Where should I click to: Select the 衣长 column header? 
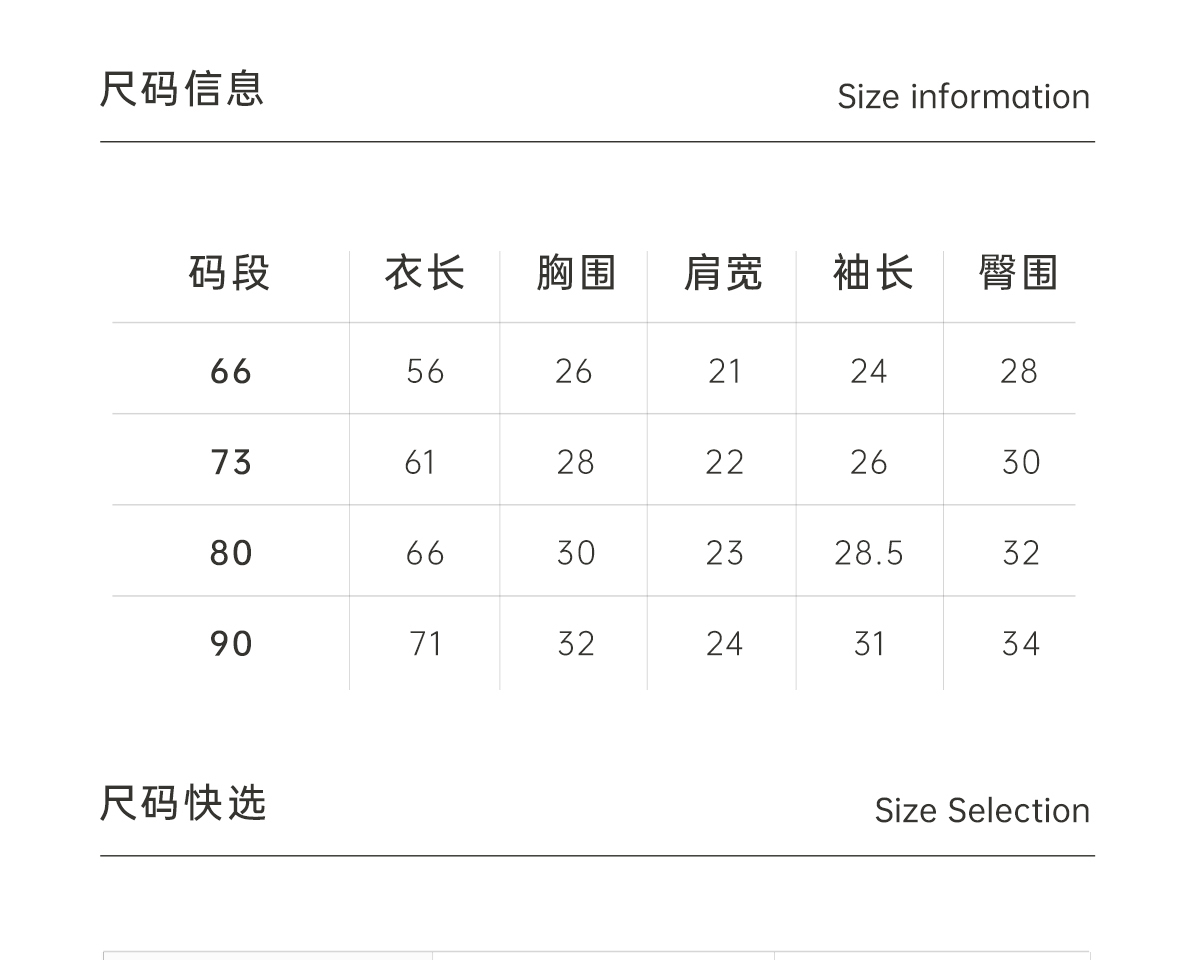(x=425, y=273)
